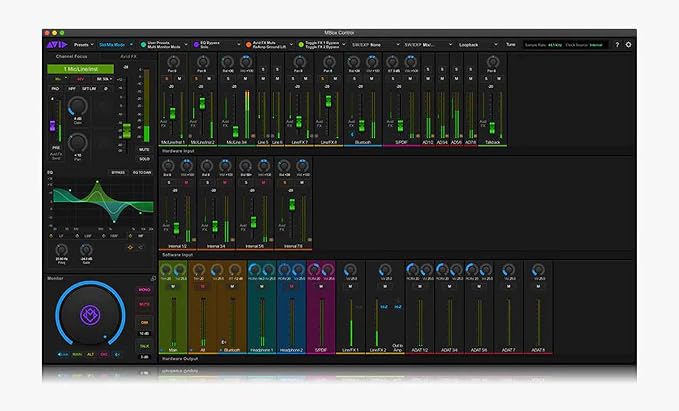Click the fader on Mic/Line/Inst 1 strip
This screenshot has height=411, width=679.
click(x=172, y=113)
